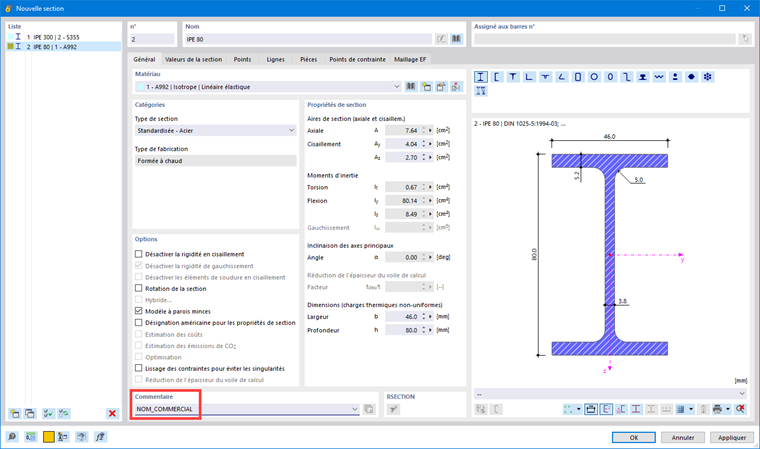Select the channel (U) section shape icon
Image resolution: width=760 pixels, height=449 pixels.
click(497, 77)
